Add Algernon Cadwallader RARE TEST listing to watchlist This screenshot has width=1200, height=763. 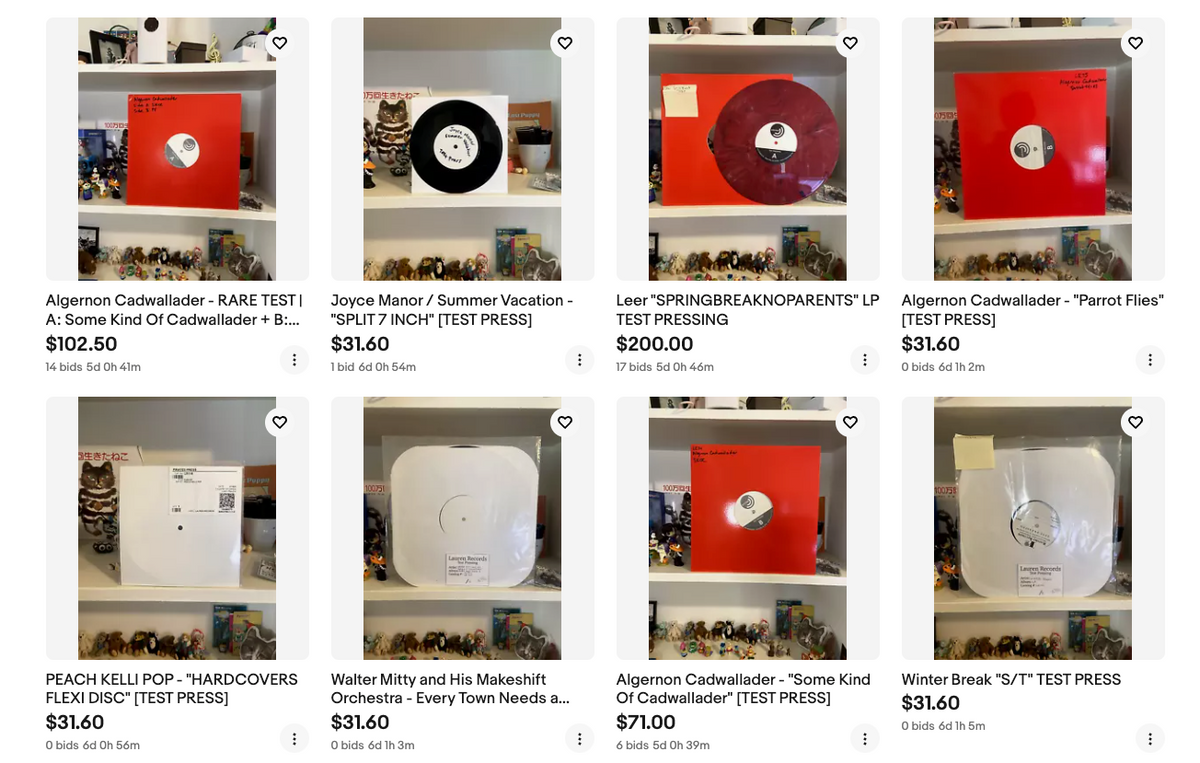point(280,43)
